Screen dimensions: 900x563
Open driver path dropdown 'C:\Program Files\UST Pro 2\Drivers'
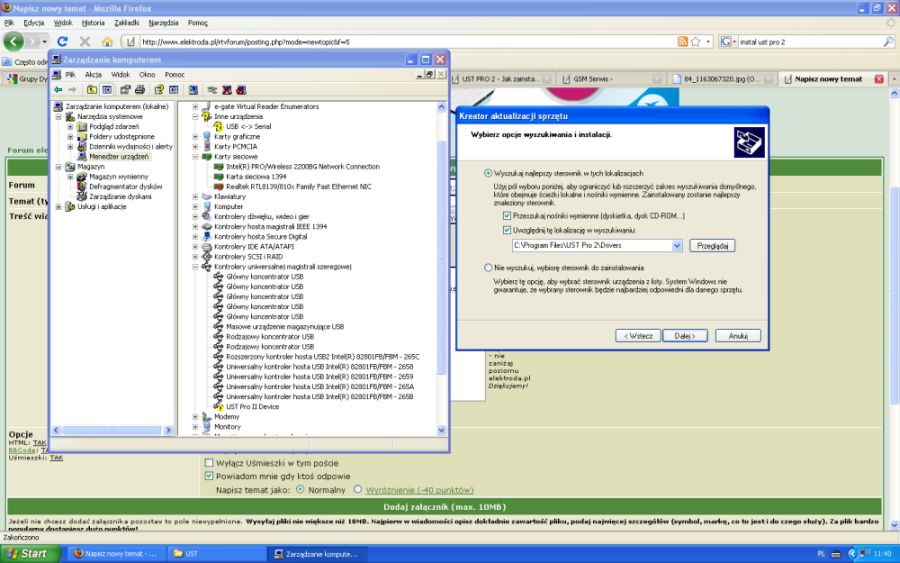pos(677,246)
